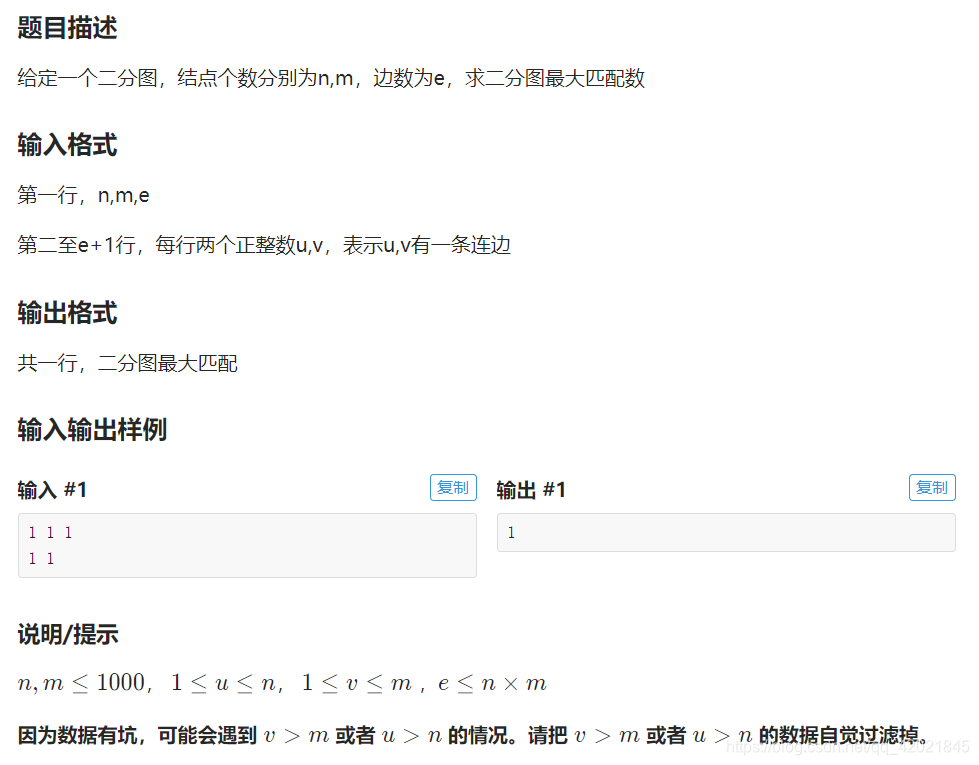This screenshot has height=765, width=979.
Task: Click the 复制 button for 输出 #1
Action: point(932,488)
